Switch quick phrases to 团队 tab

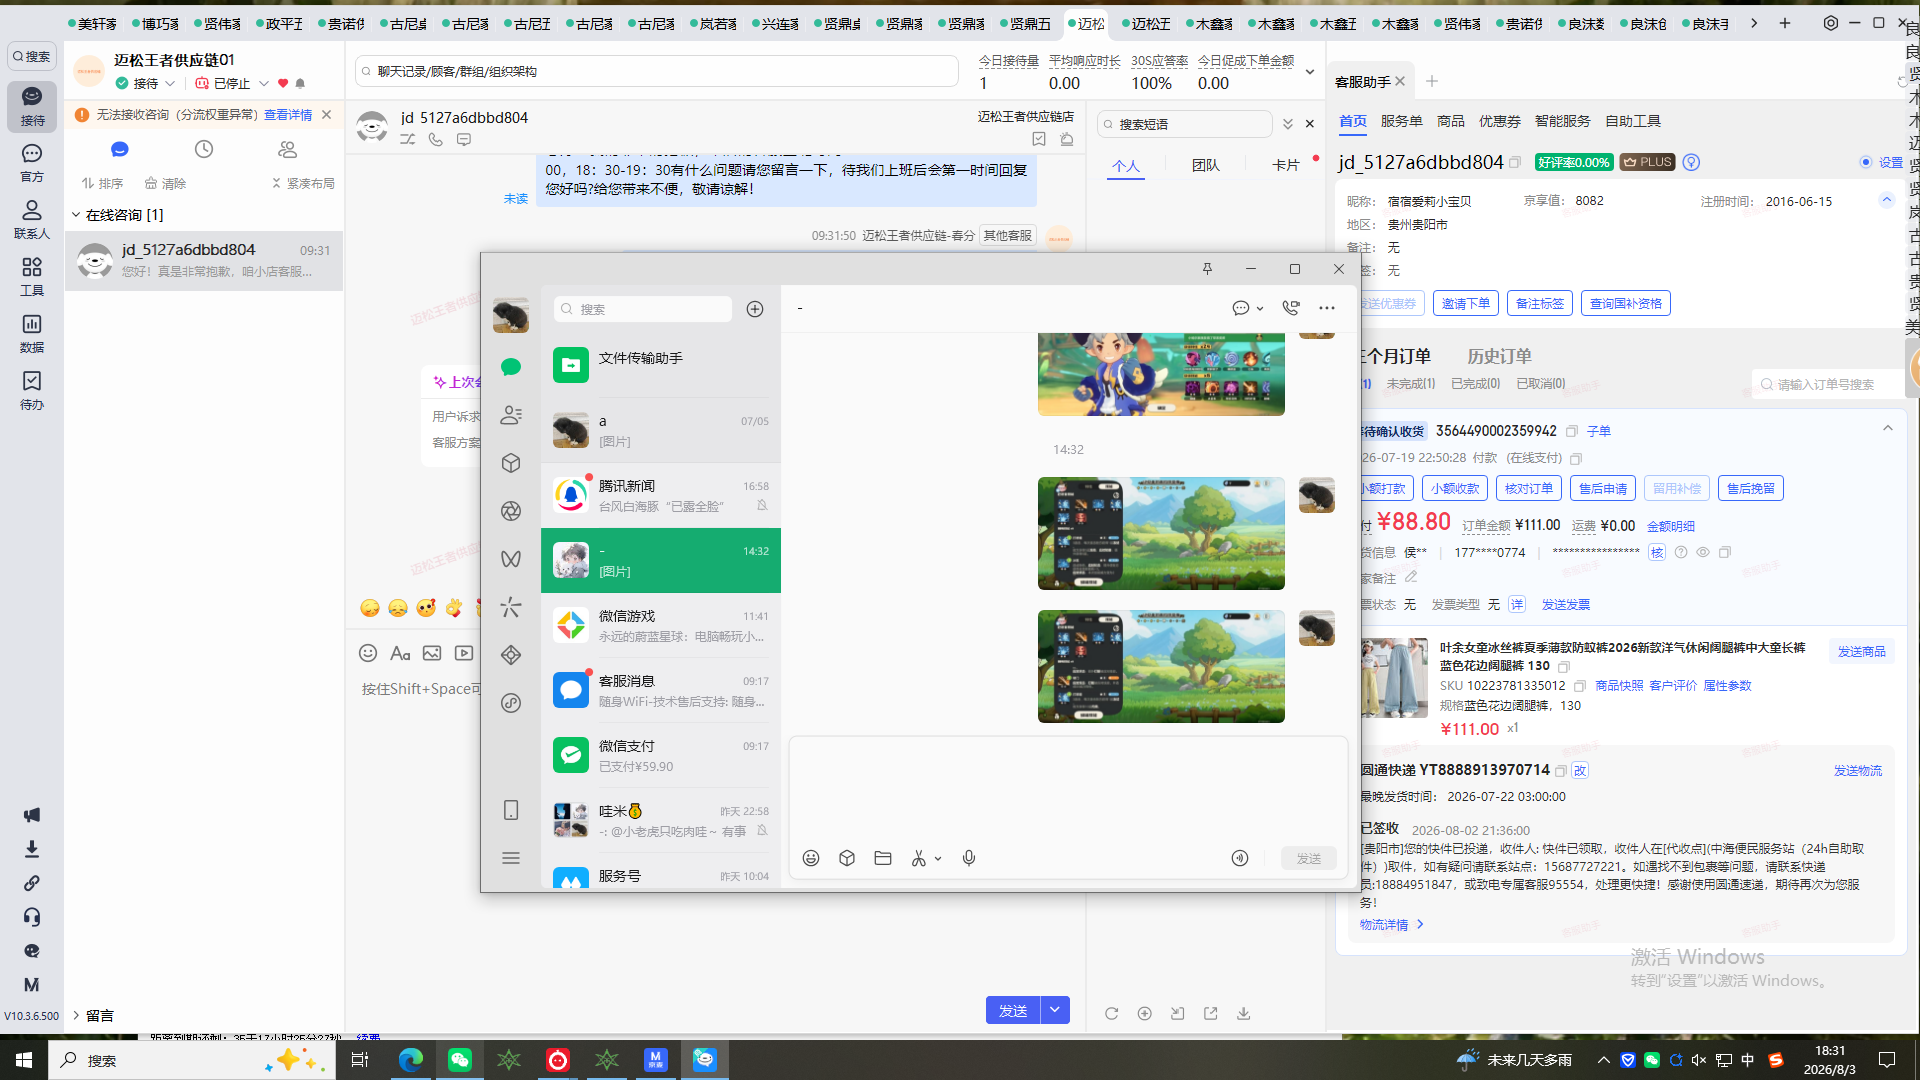(x=1206, y=165)
